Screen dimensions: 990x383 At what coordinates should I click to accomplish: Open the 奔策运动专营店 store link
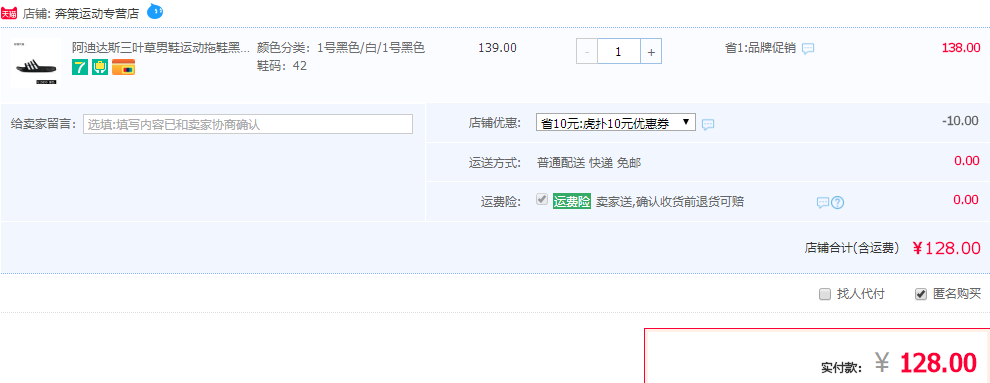[x=97, y=14]
